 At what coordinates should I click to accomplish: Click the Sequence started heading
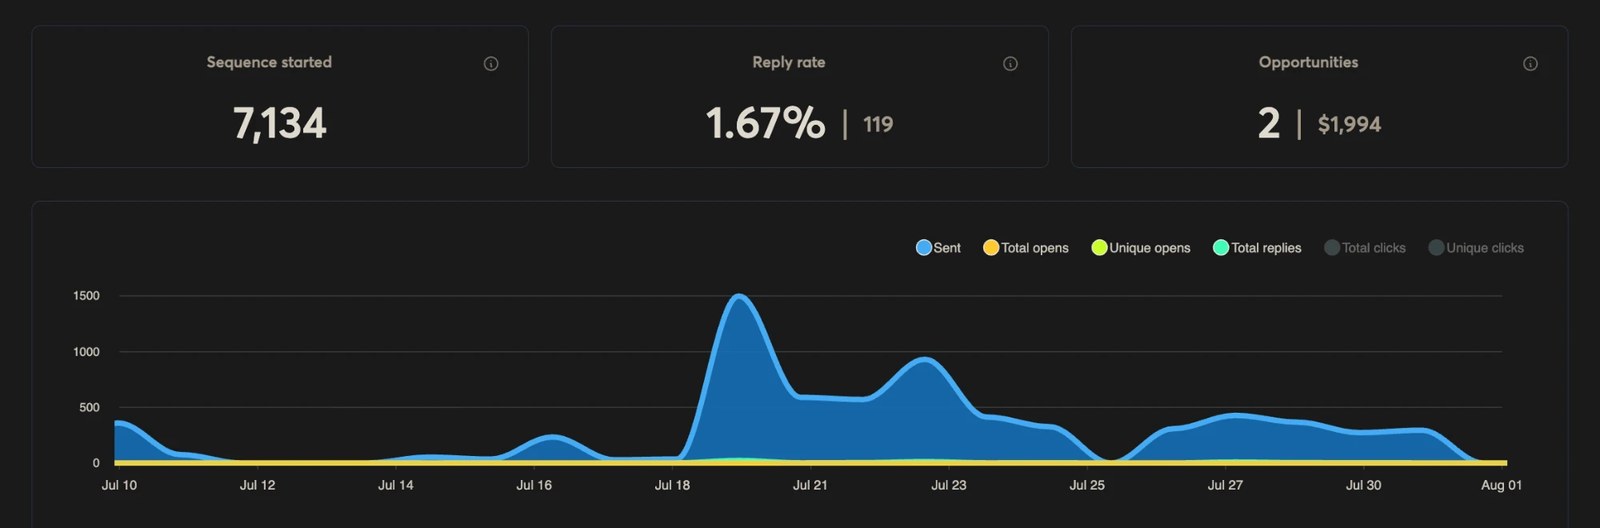coord(269,62)
